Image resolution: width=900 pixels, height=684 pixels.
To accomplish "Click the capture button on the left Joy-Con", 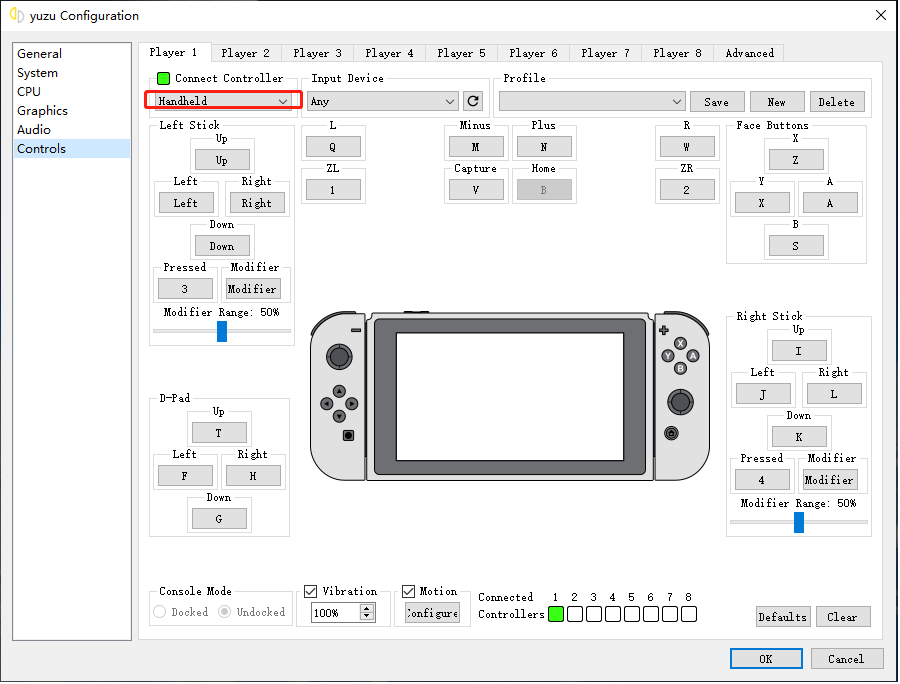I will click(x=348, y=435).
